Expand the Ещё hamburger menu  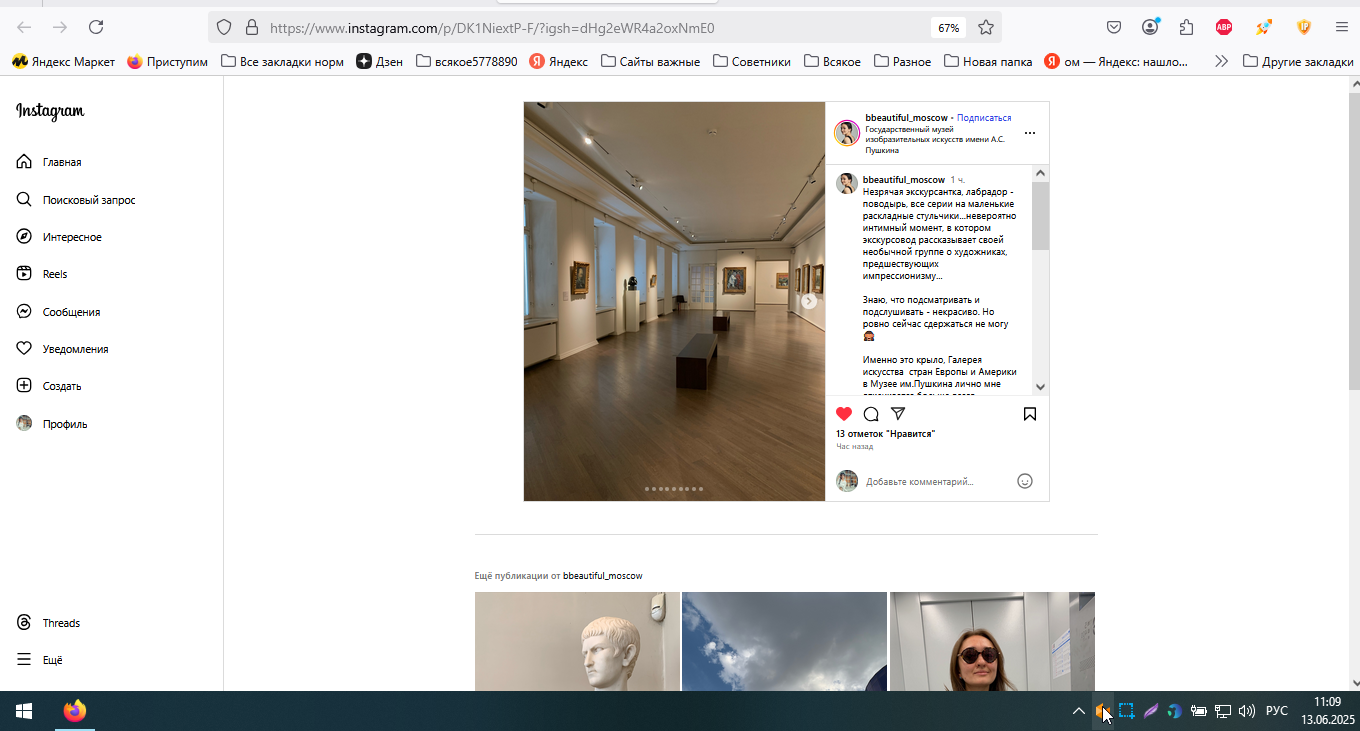click(40, 660)
